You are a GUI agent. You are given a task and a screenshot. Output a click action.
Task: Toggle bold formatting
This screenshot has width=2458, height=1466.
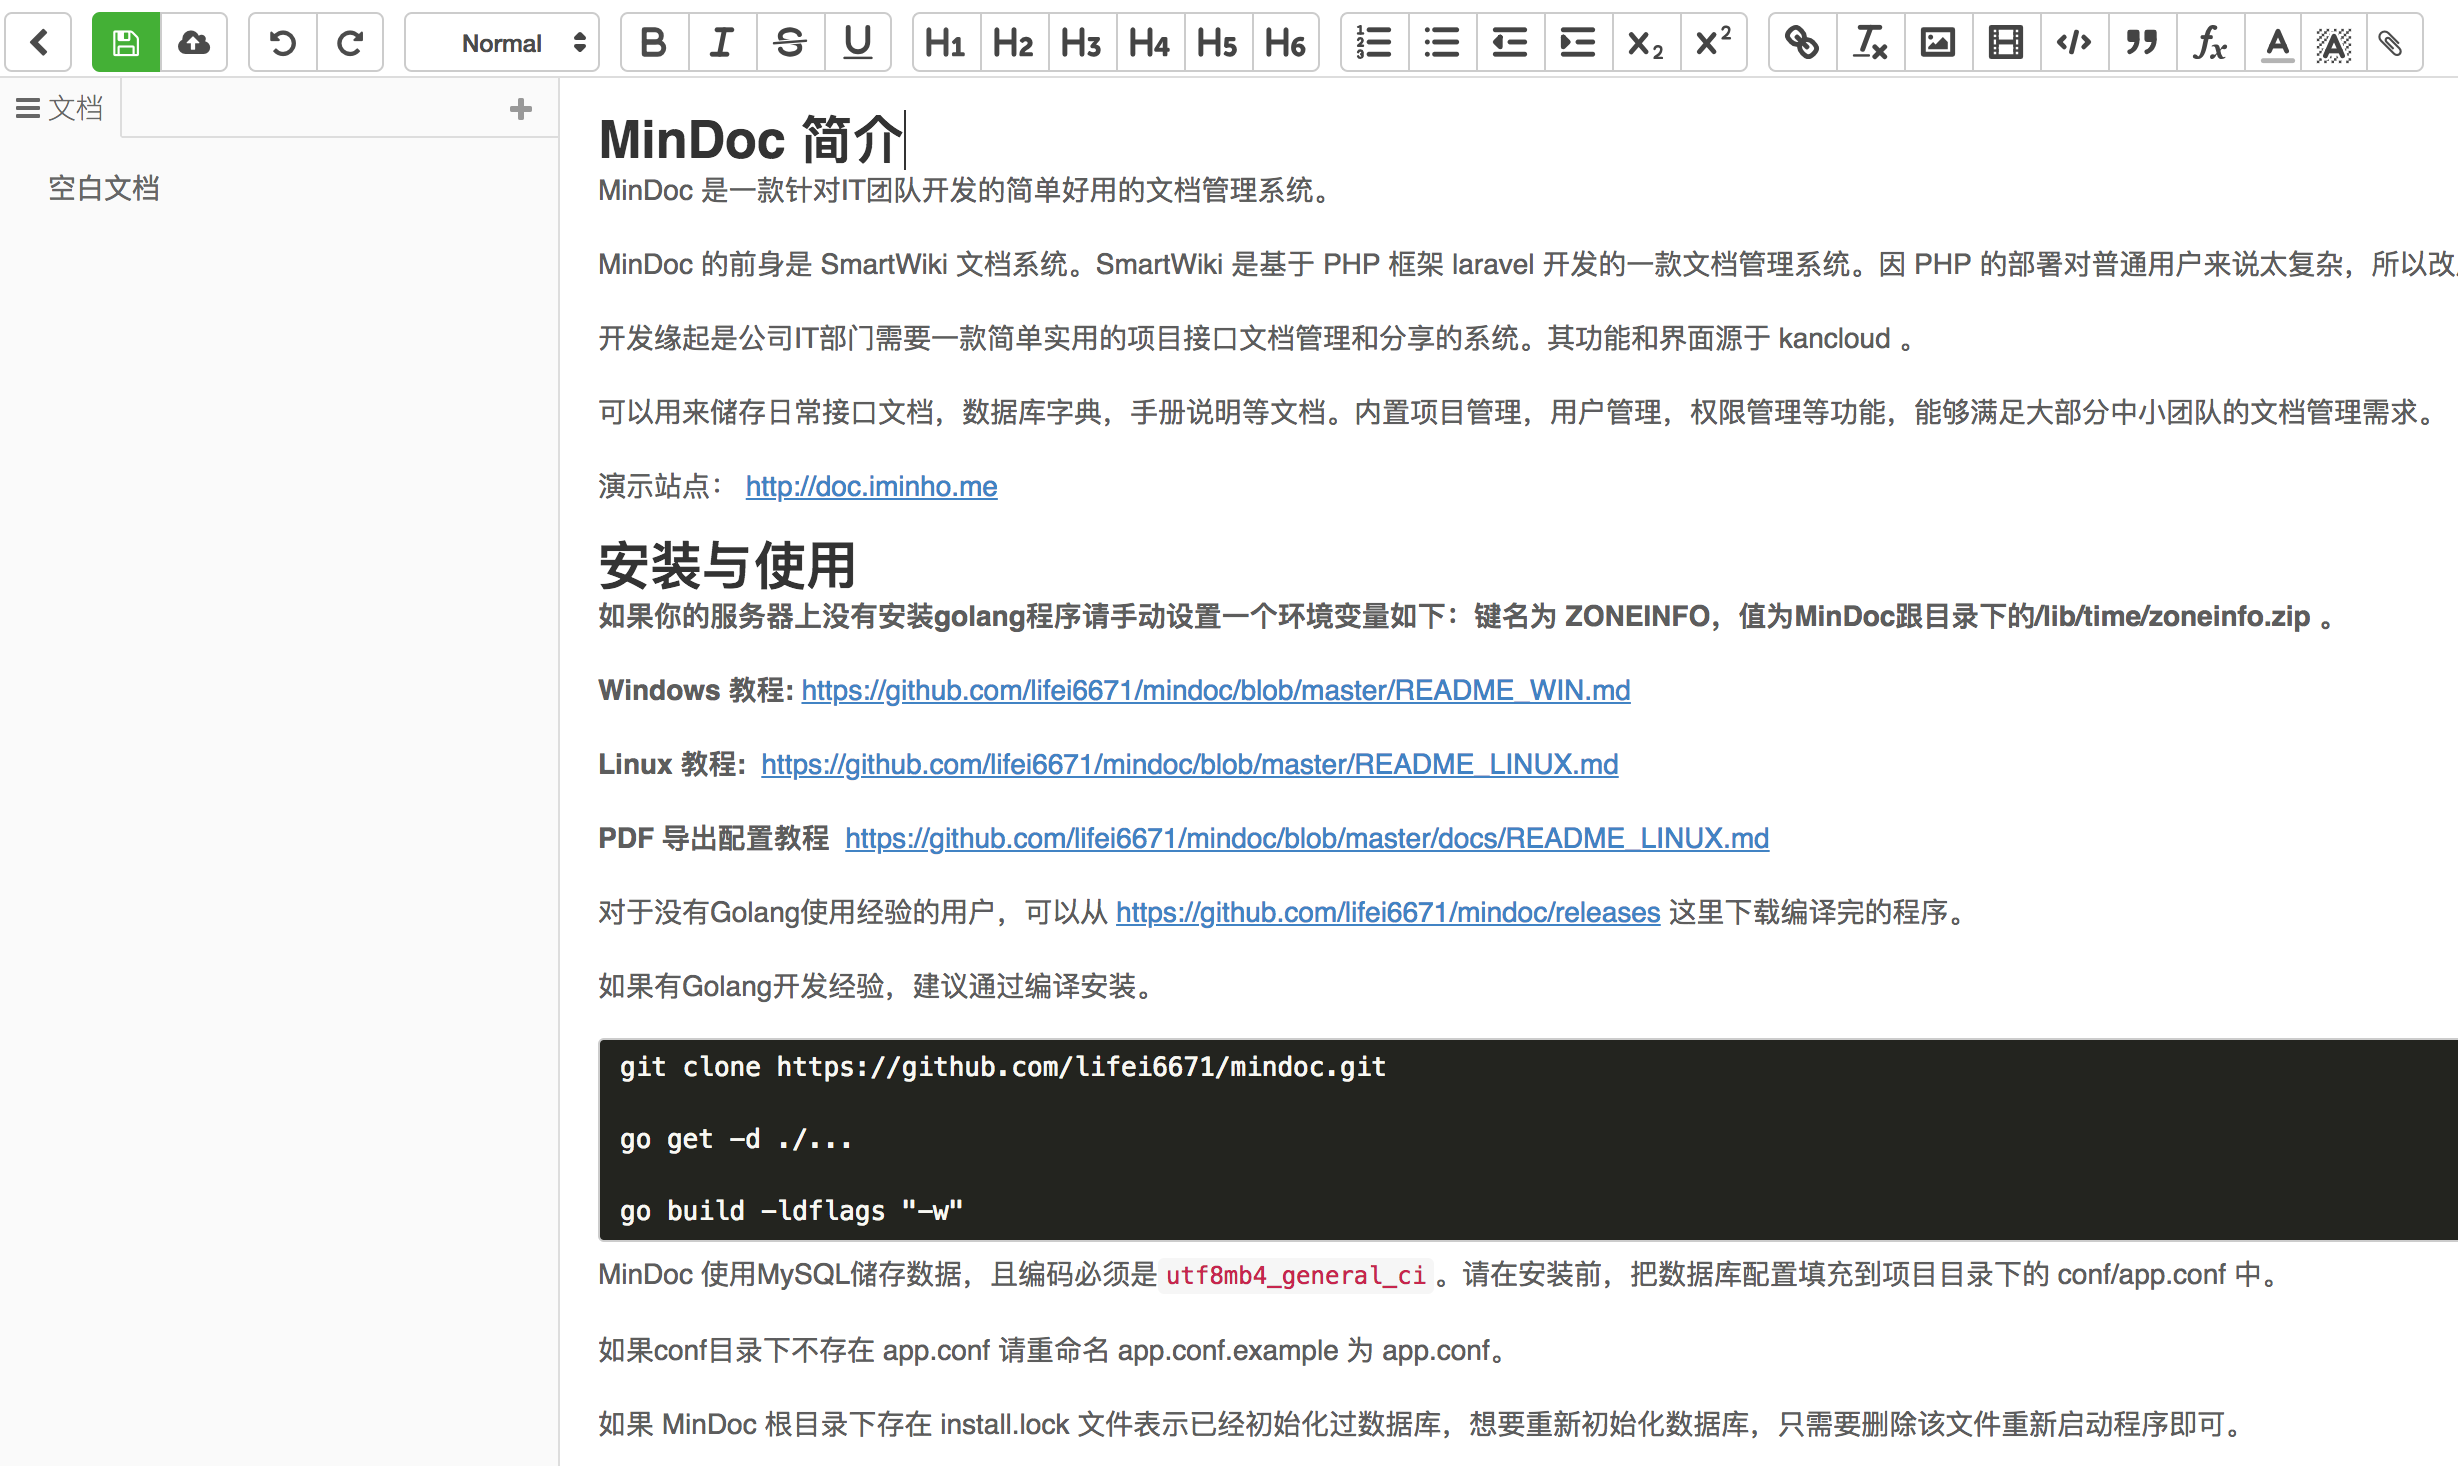[652, 42]
